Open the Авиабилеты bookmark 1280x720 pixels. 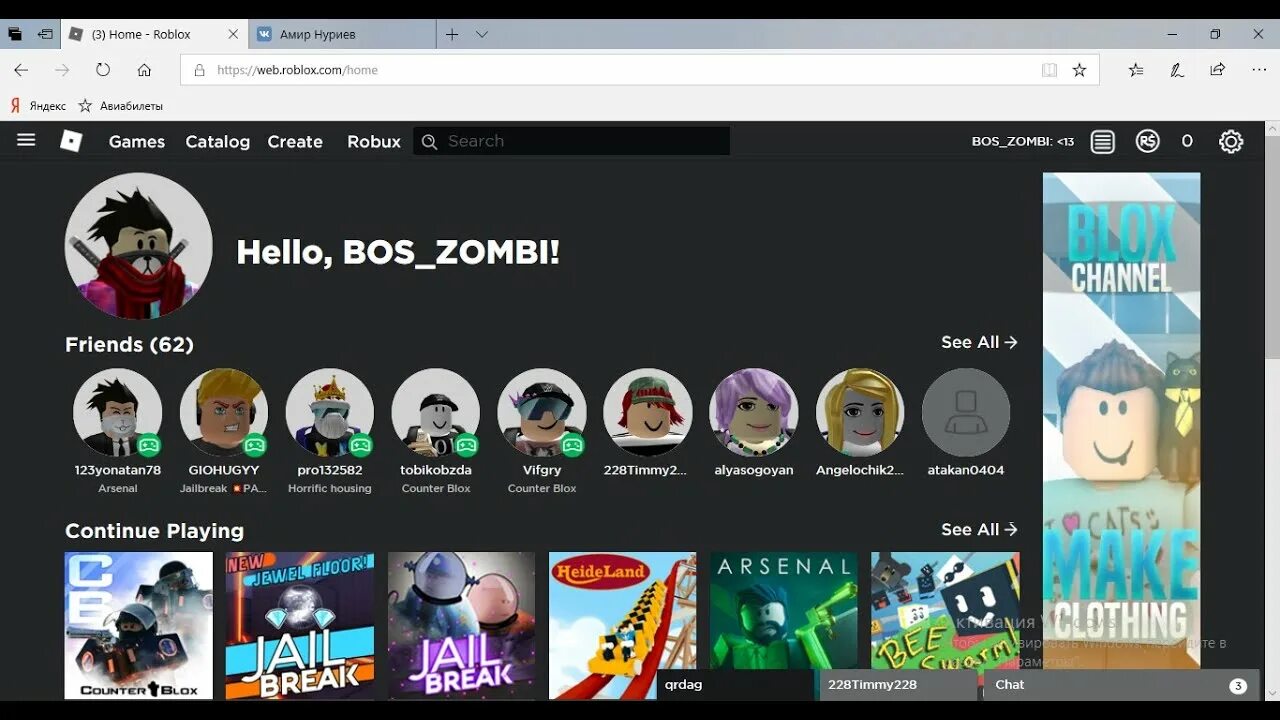(x=120, y=106)
